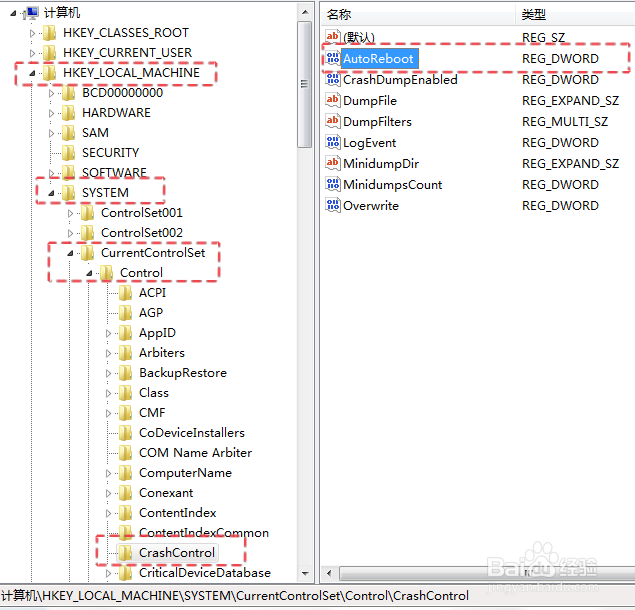Click the AGP folder icon
This screenshot has height=610, width=635.
point(126,313)
